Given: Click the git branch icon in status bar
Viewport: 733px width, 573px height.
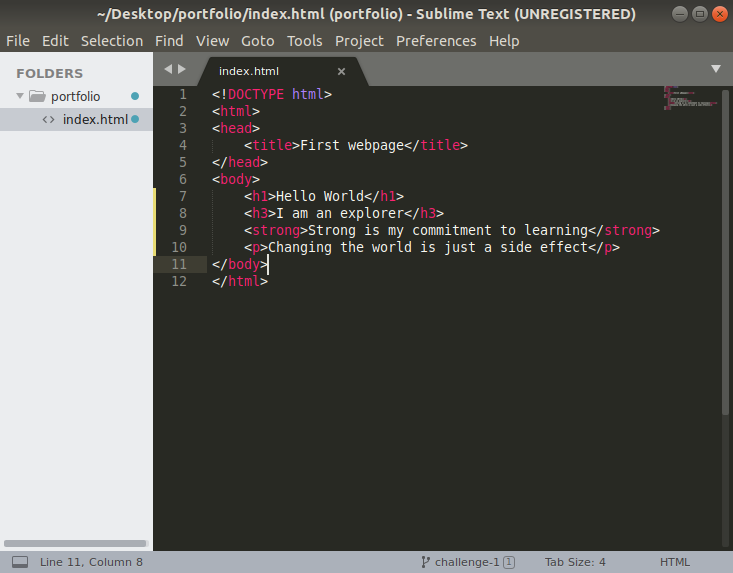Looking at the screenshot, I should tap(425, 562).
